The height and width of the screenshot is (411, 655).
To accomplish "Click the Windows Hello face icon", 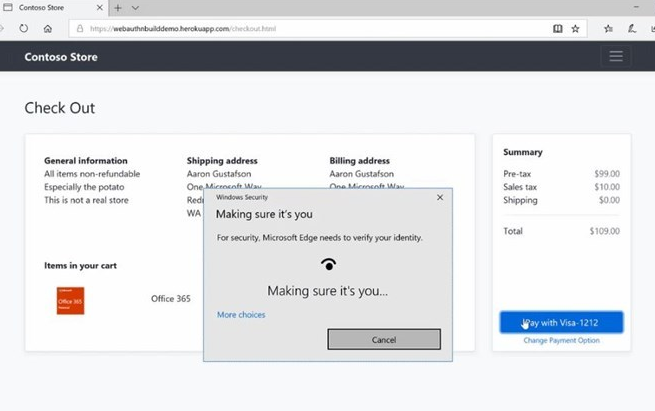I will [x=328, y=264].
